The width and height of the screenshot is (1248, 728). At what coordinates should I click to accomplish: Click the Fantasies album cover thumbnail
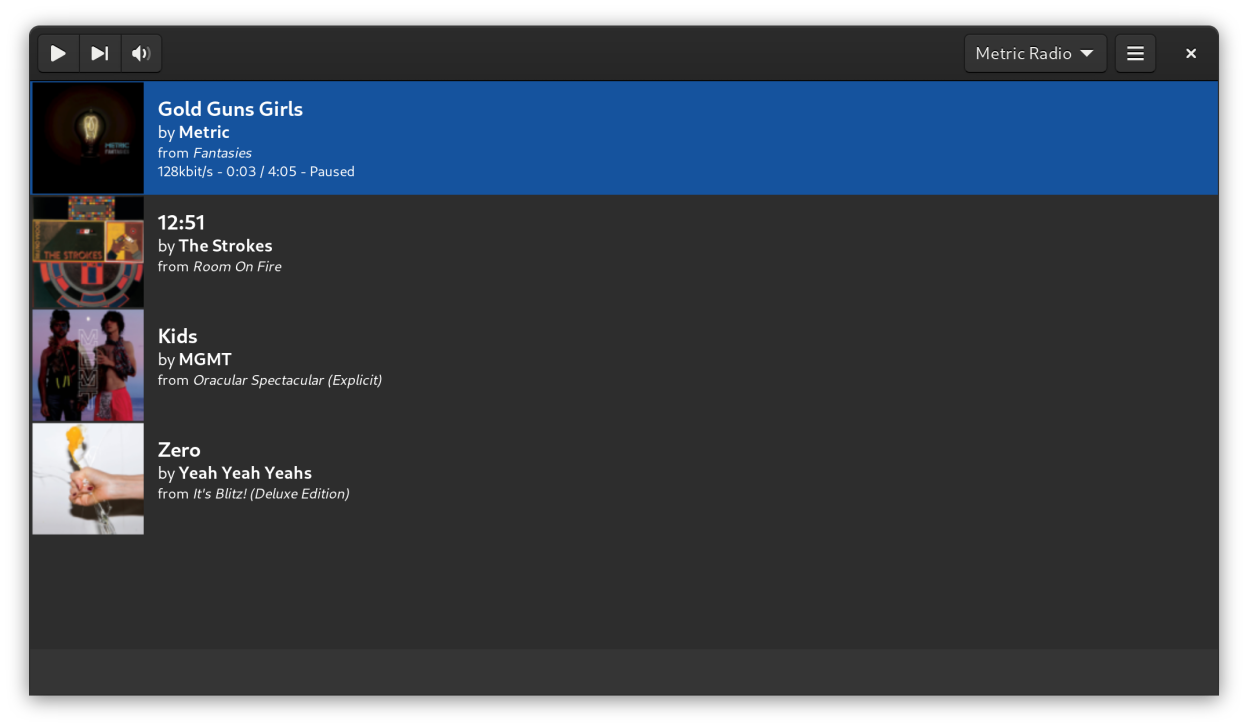(x=88, y=138)
